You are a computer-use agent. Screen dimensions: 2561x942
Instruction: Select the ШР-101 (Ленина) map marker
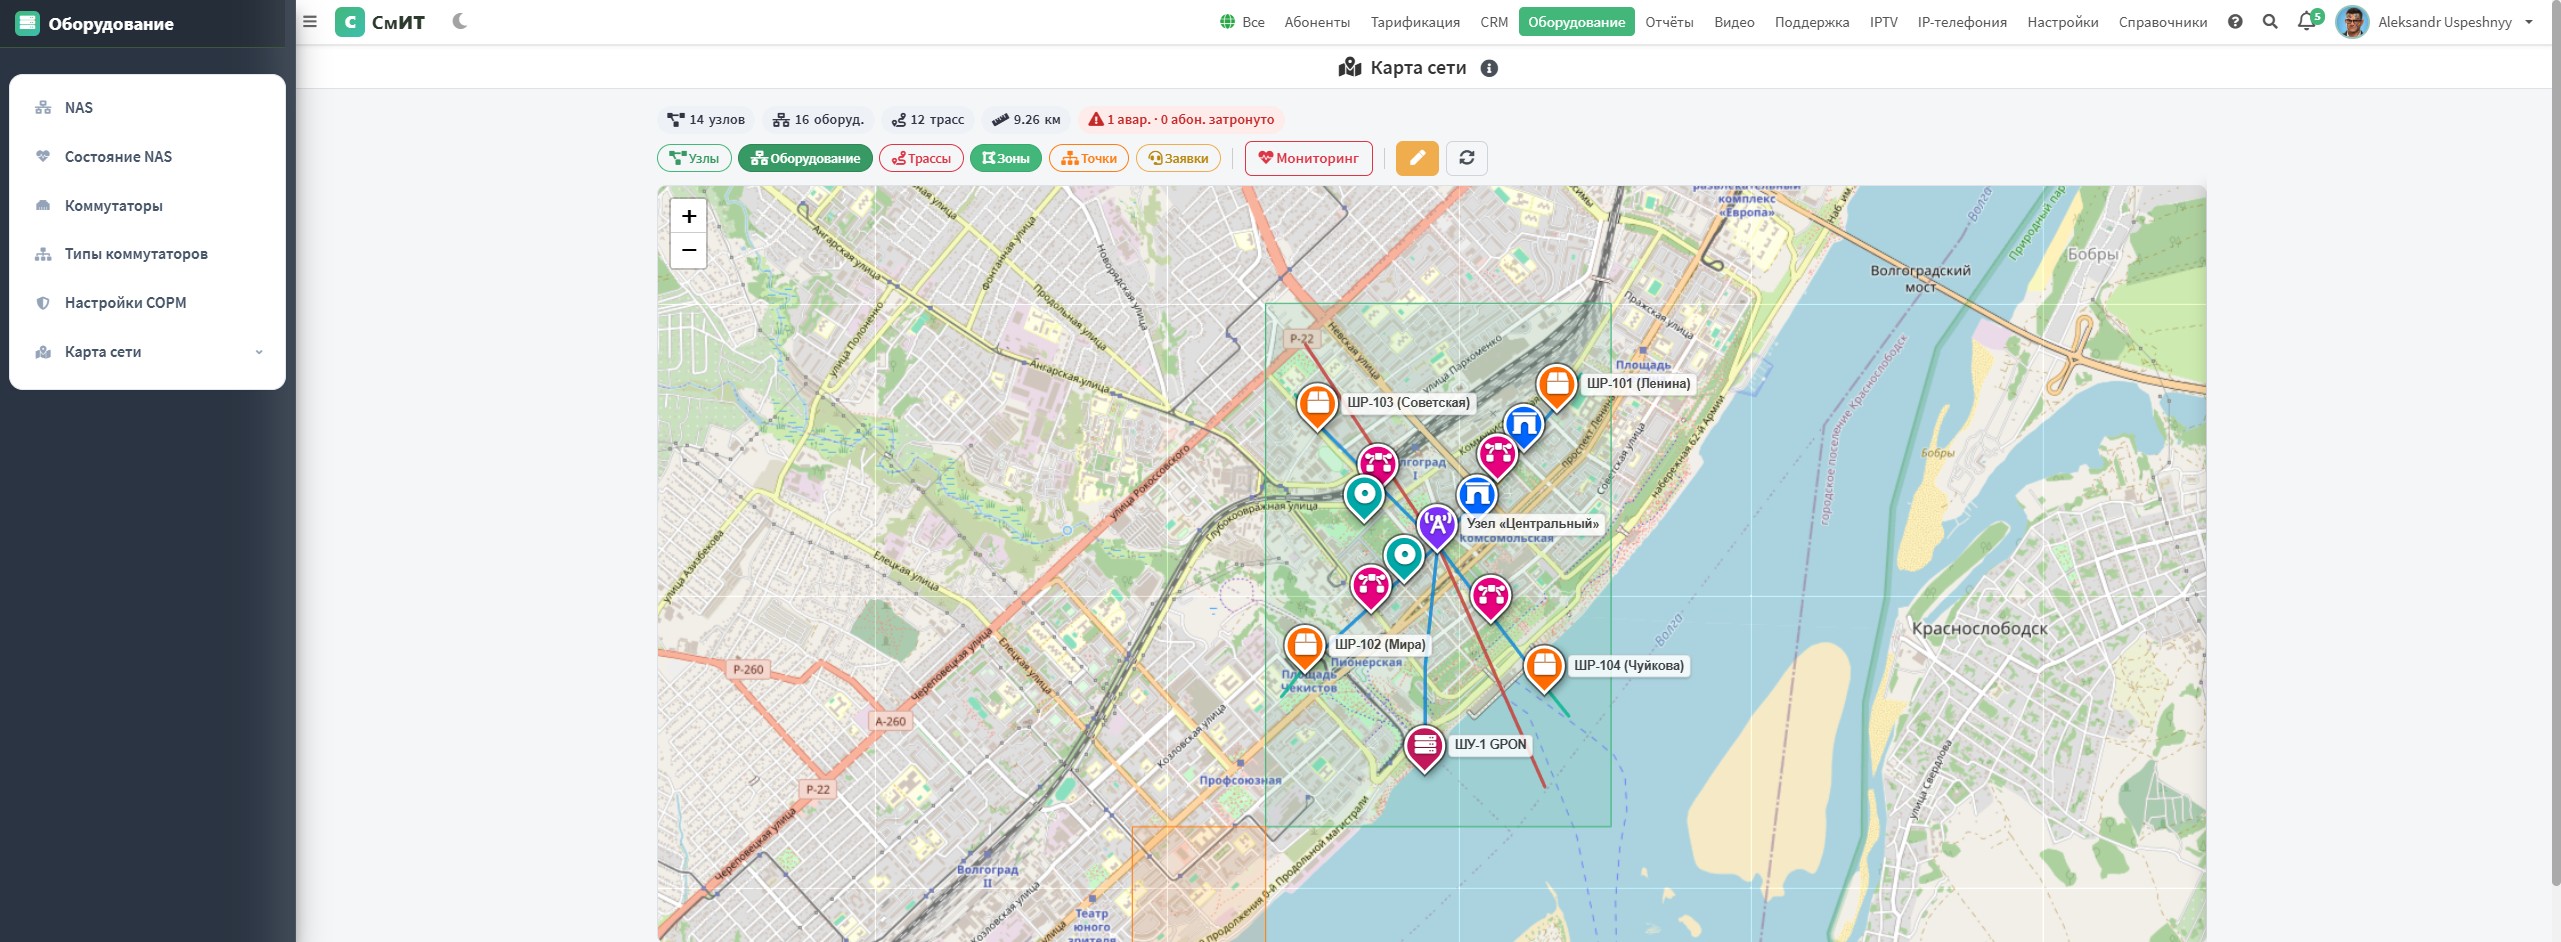pos(1556,386)
